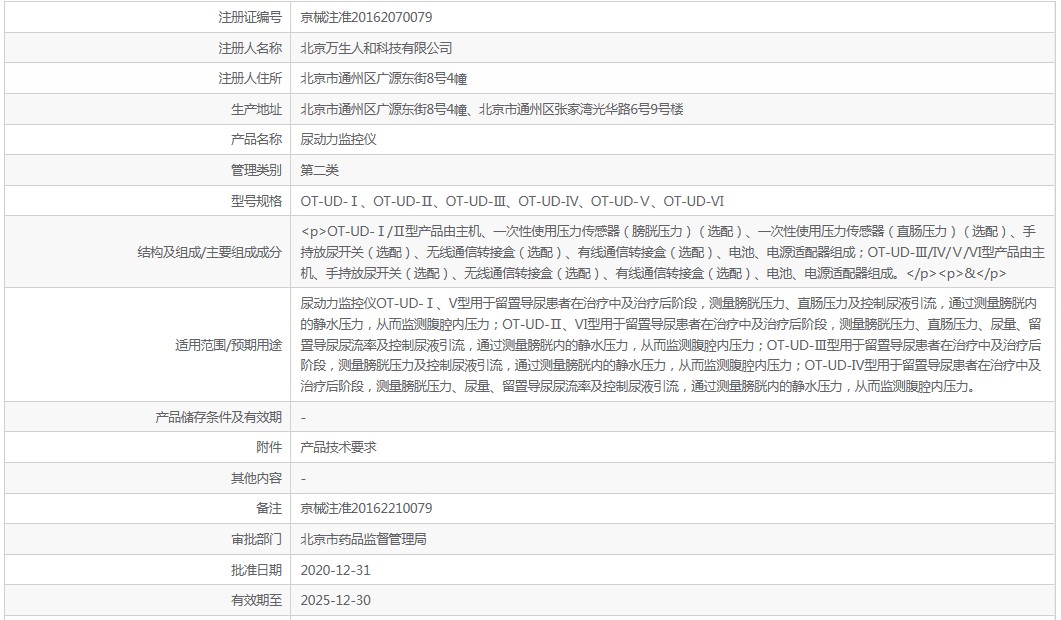
Task: Click the 备注 label
Action: [269, 508]
